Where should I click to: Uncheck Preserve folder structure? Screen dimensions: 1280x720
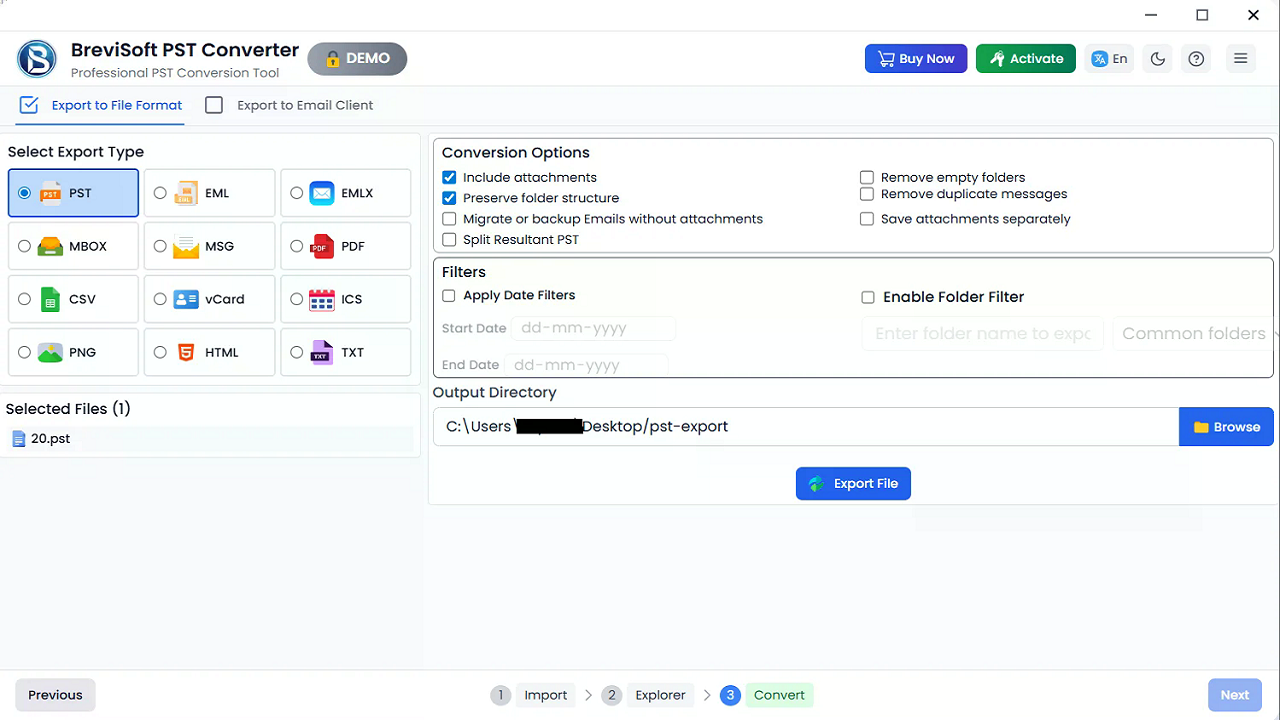[449, 198]
